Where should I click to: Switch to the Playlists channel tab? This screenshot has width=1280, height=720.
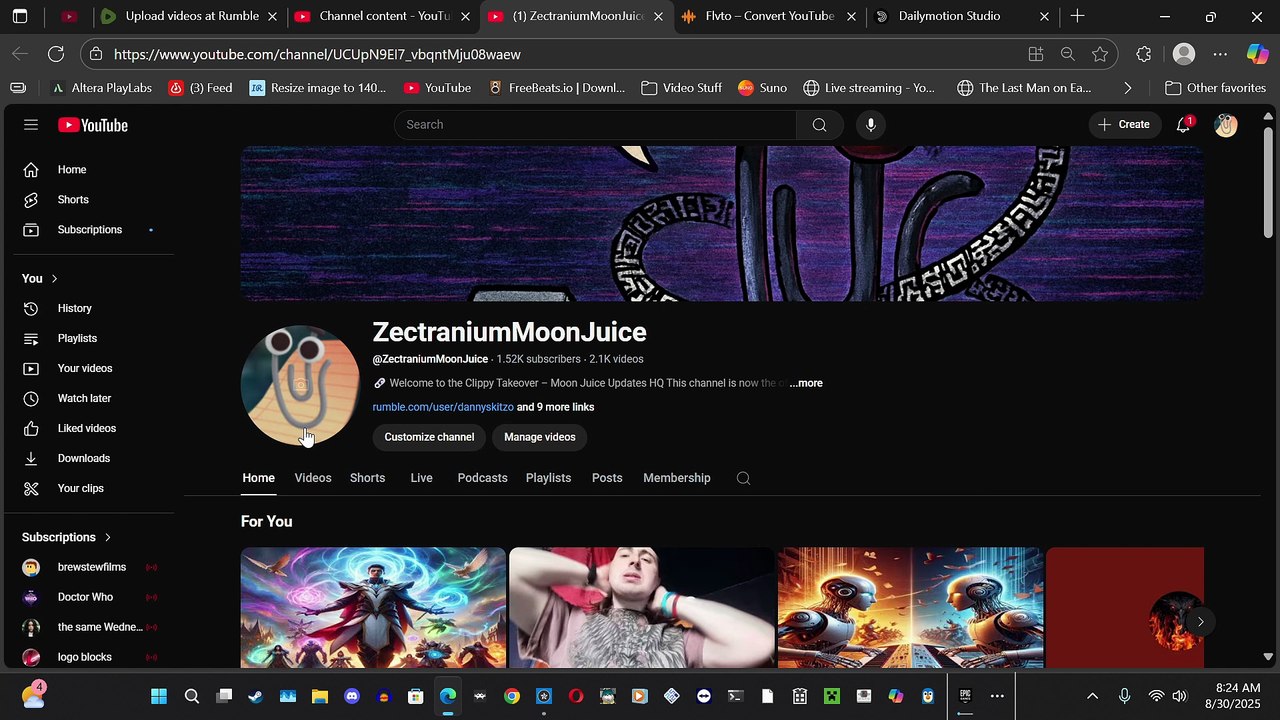(x=548, y=478)
